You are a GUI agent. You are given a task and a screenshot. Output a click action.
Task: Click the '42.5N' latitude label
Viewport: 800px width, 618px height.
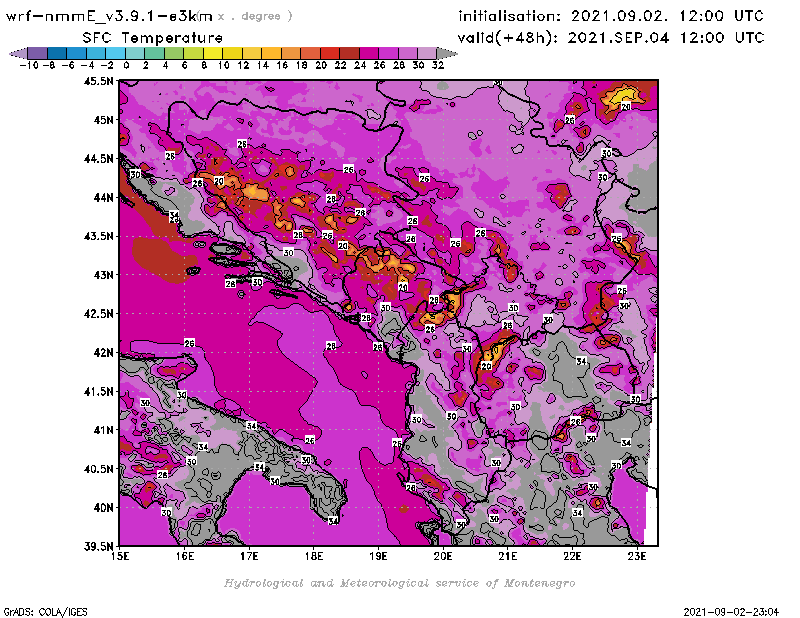98,314
